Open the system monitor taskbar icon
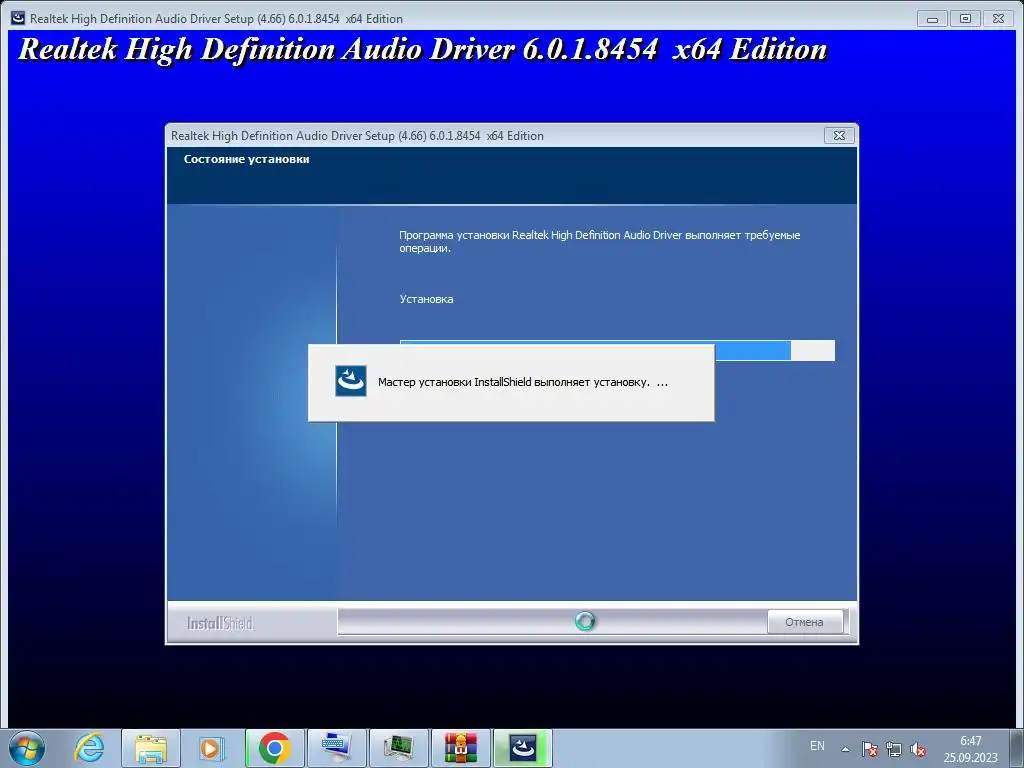The height and width of the screenshot is (768, 1024). pyautogui.click(x=399, y=748)
